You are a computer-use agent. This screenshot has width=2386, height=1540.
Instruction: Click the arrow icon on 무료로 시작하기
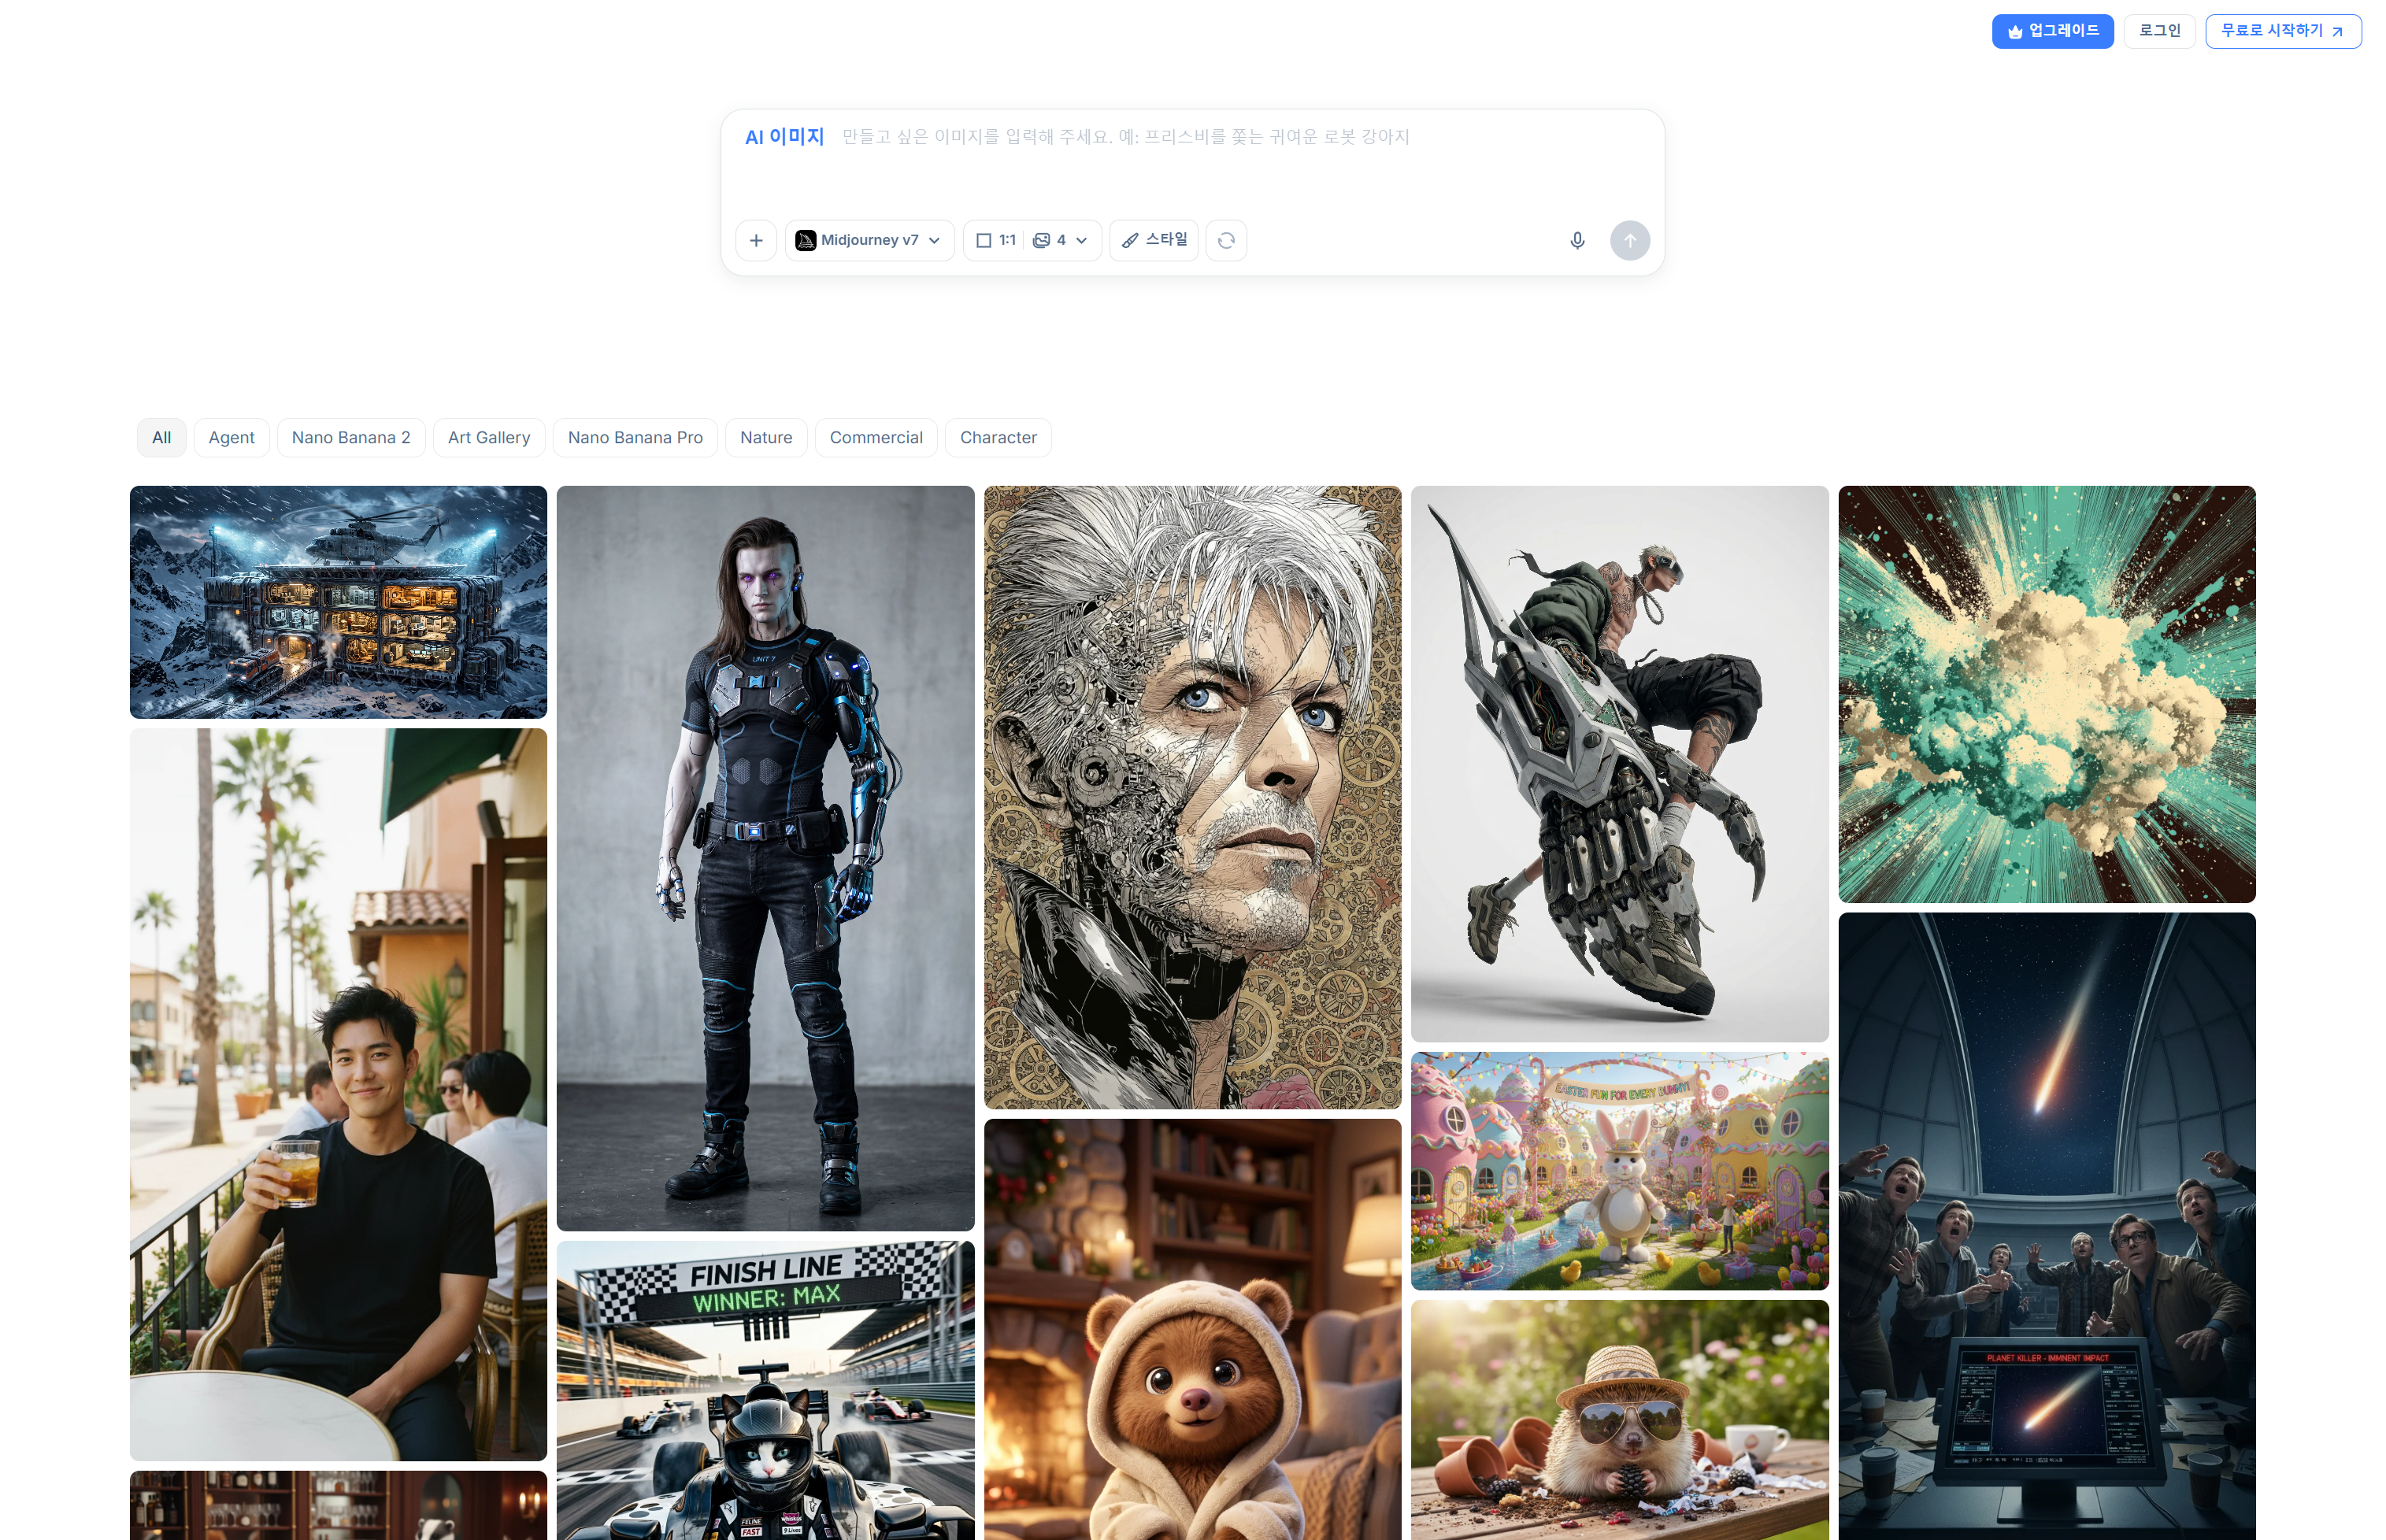pyautogui.click(x=2337, y=32)
